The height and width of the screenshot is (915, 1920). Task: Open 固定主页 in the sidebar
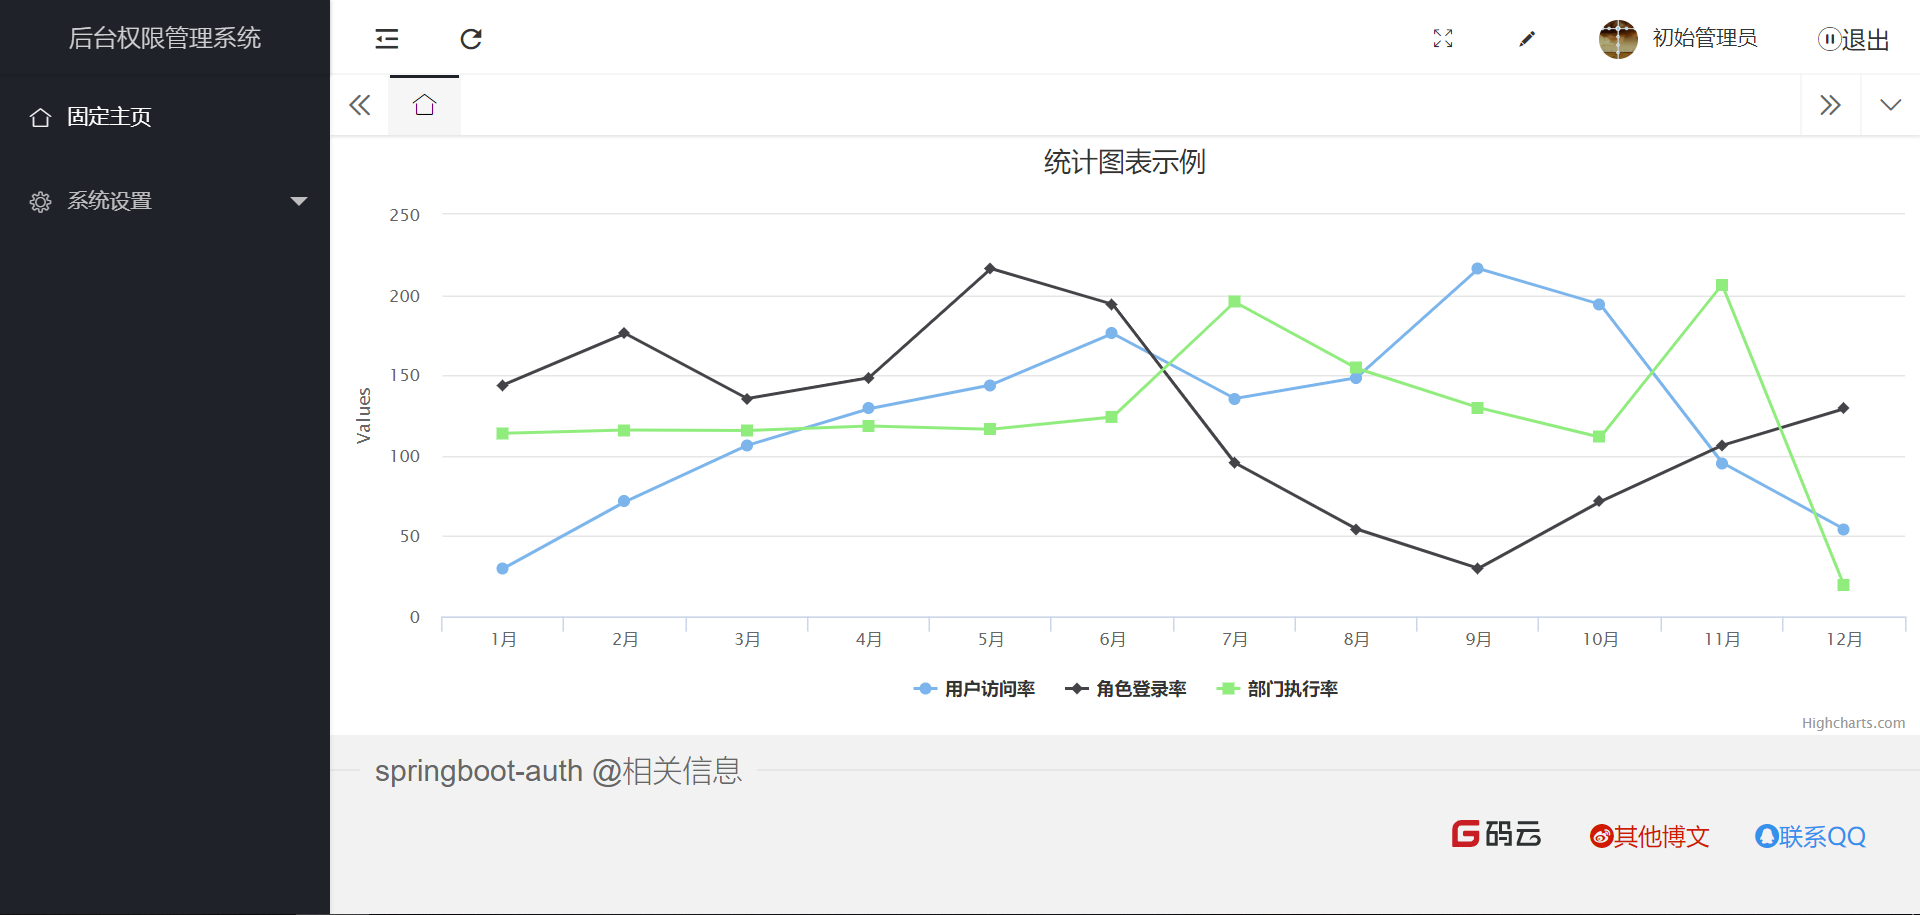(x=165, y=117)
